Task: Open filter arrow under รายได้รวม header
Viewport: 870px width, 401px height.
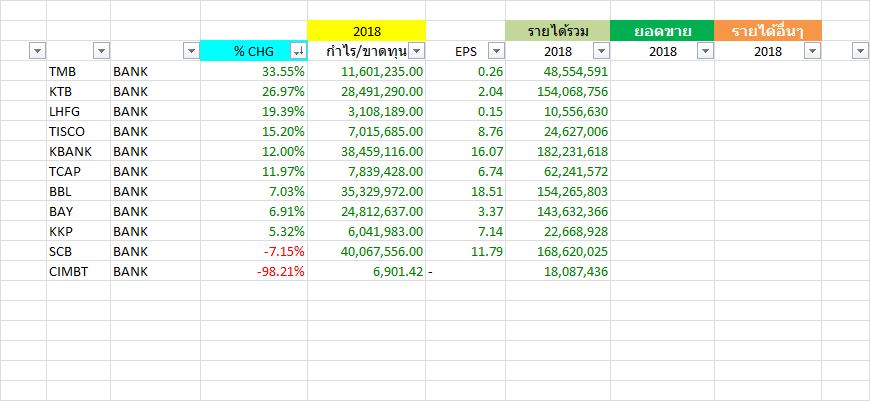Action: [x=601, y=51]
